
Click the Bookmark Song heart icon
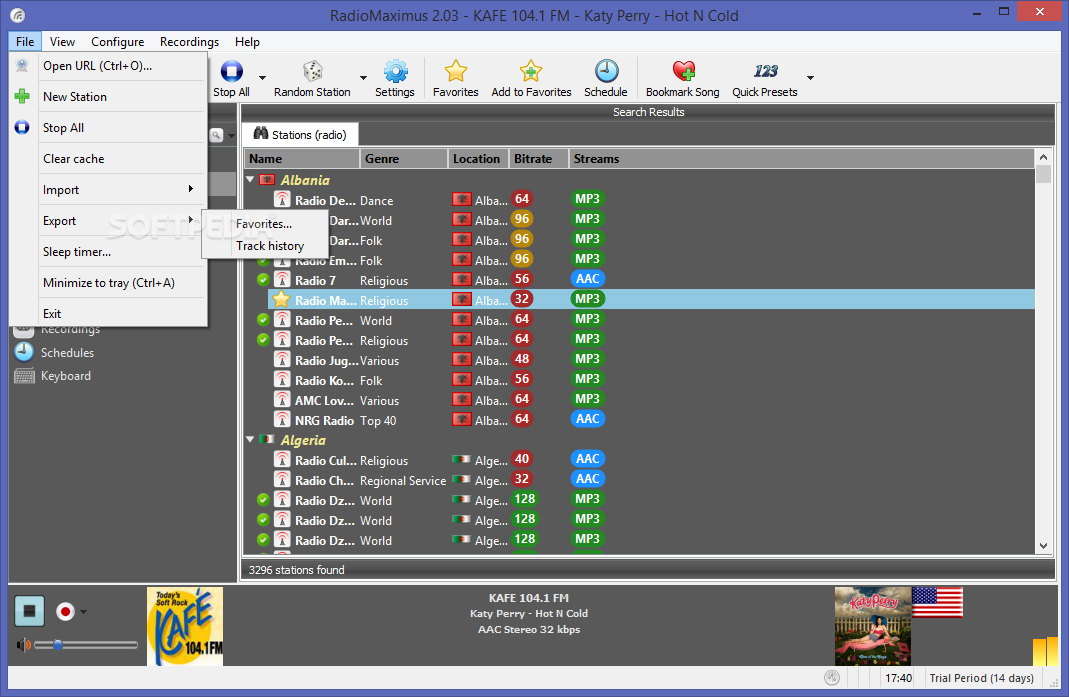[683, 71]
